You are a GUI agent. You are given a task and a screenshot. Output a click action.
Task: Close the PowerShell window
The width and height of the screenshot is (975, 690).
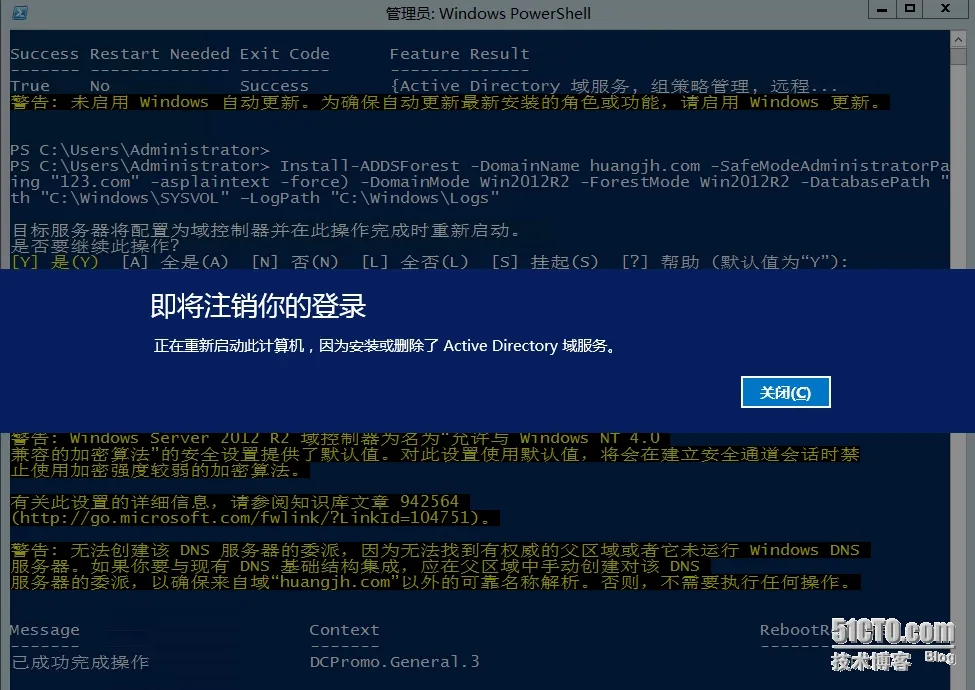tap(946, 9)
